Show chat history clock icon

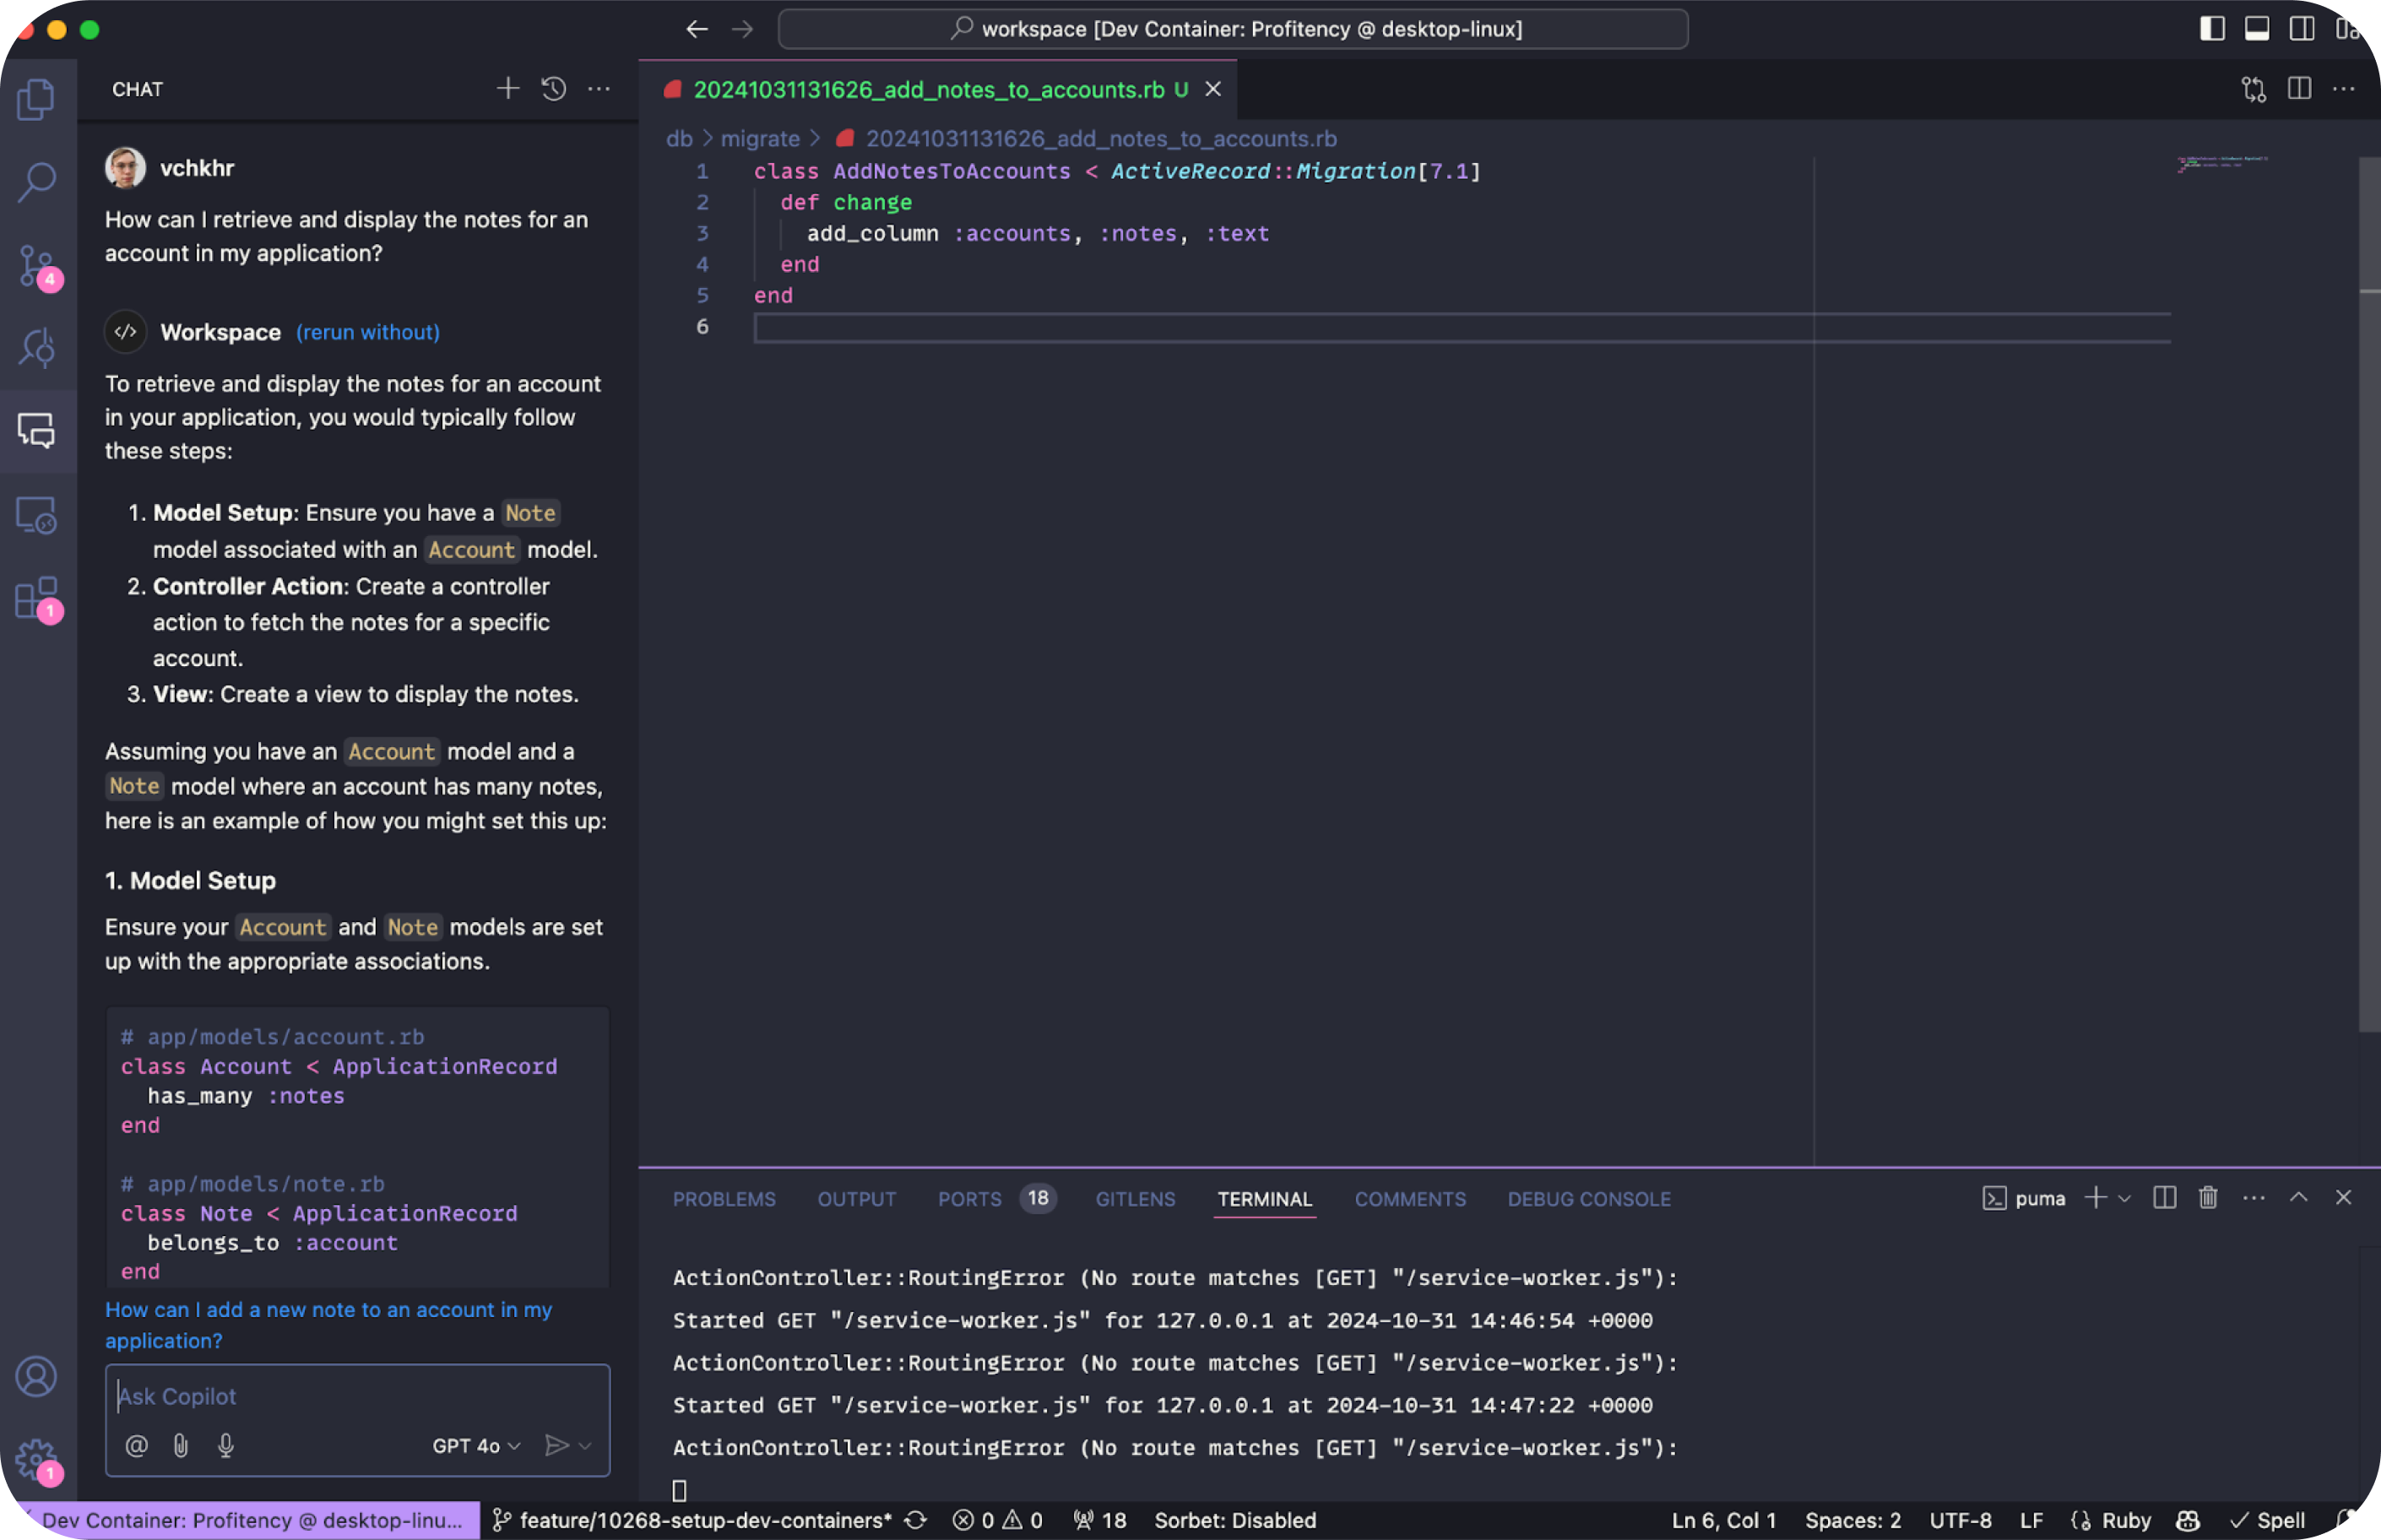coord(554,89)
